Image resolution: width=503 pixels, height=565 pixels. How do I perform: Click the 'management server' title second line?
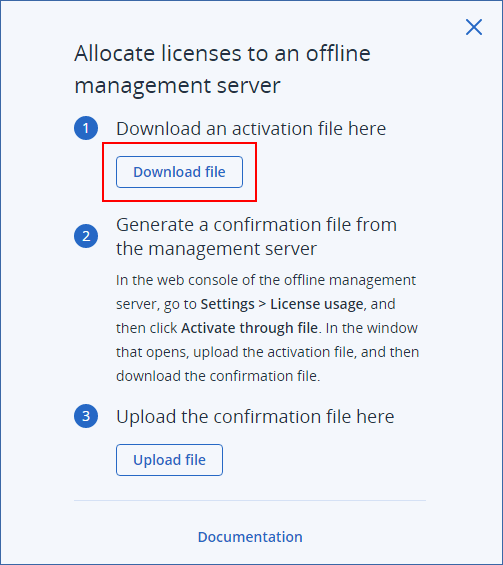point(177,86)
